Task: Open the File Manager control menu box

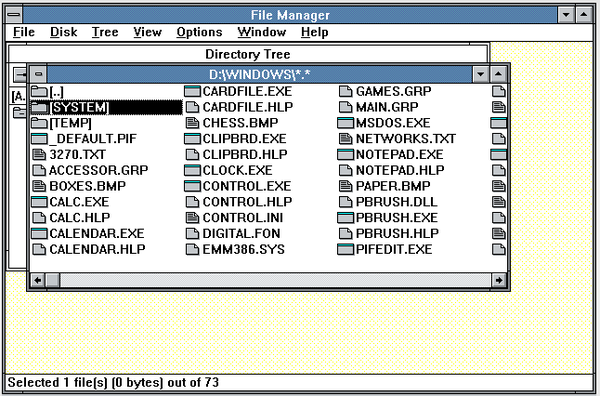Action: (14, 15)
